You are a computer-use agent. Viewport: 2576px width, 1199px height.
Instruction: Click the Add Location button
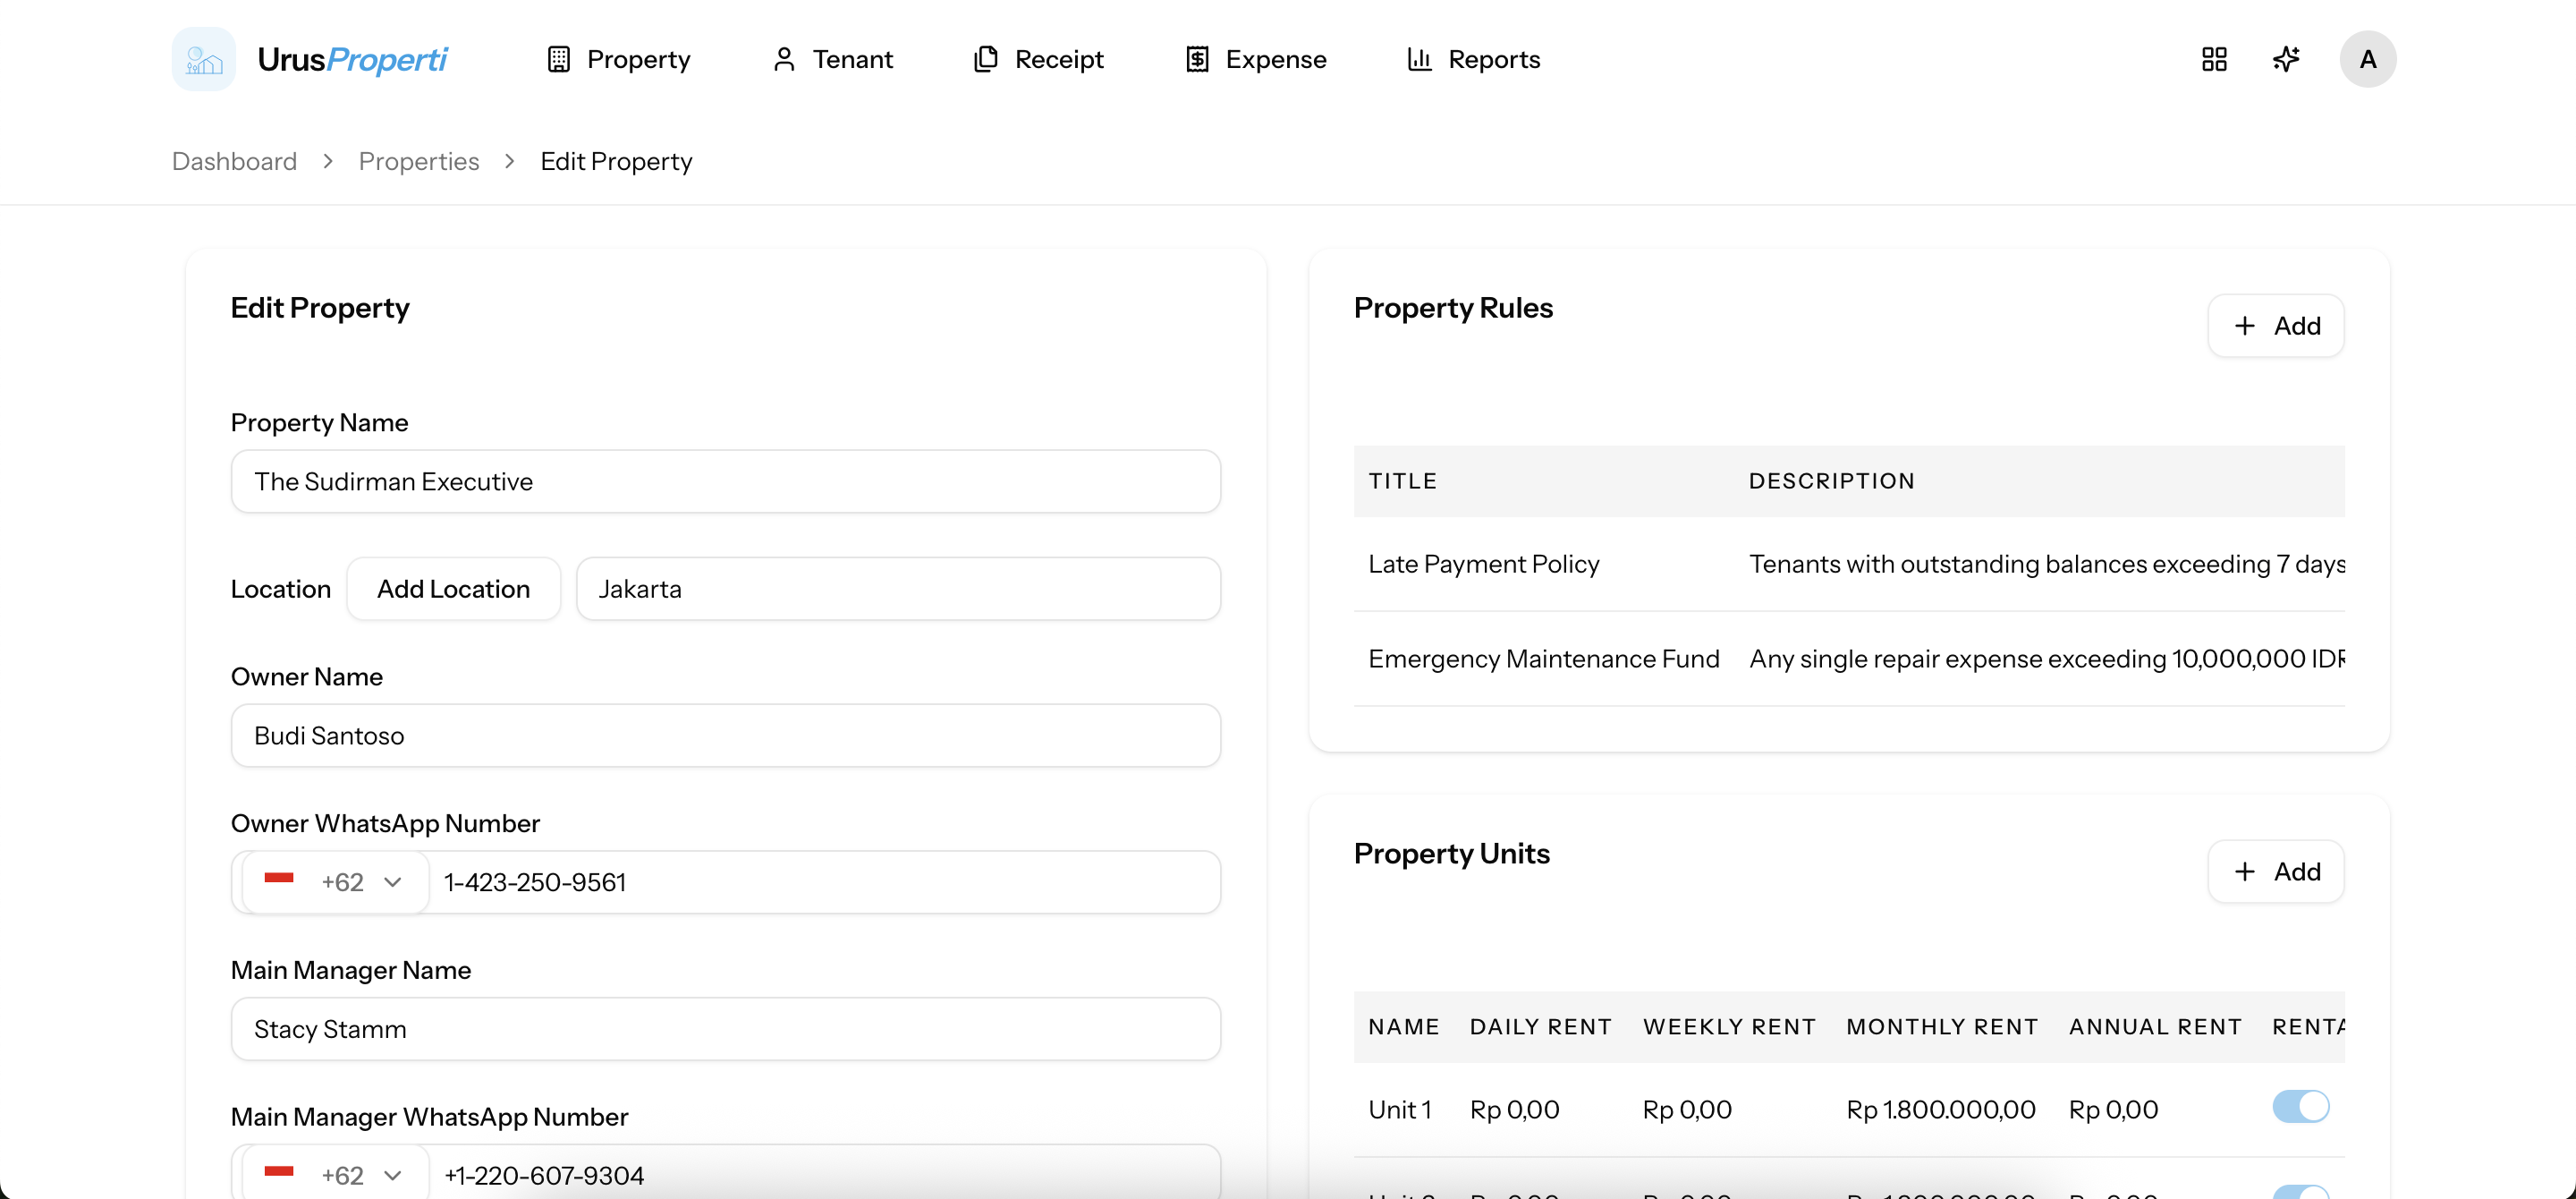pyautogui.click(x=453, y=589)
